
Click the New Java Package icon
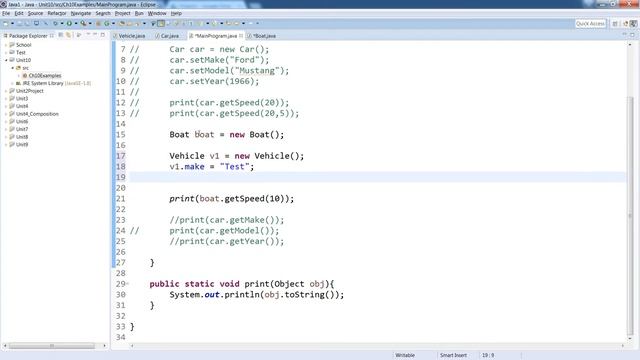pyautogui.click(x=98, y=24)
